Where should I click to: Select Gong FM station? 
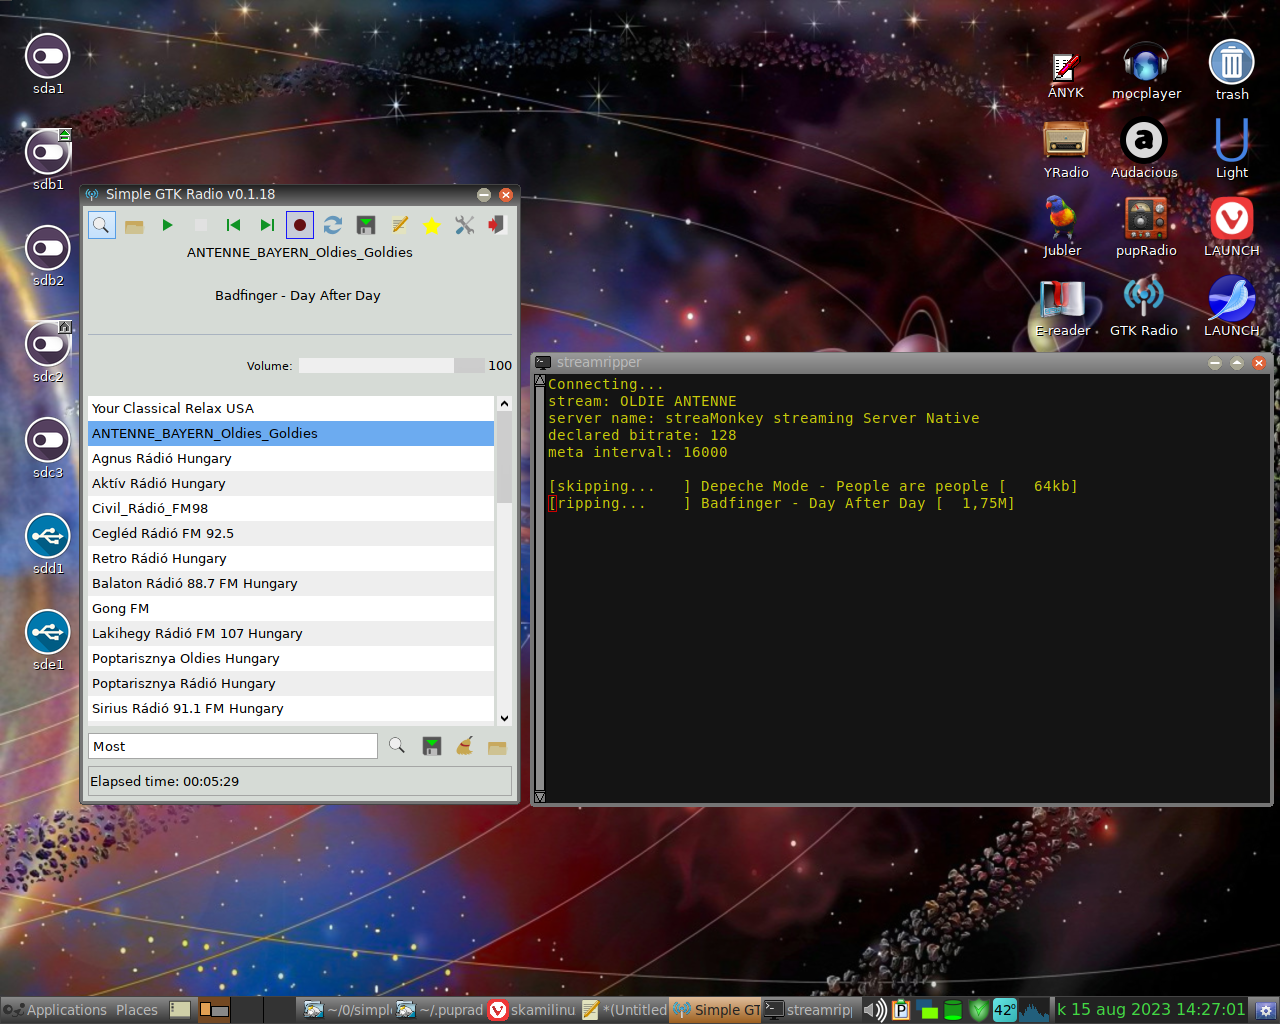(x=291, y=608)
